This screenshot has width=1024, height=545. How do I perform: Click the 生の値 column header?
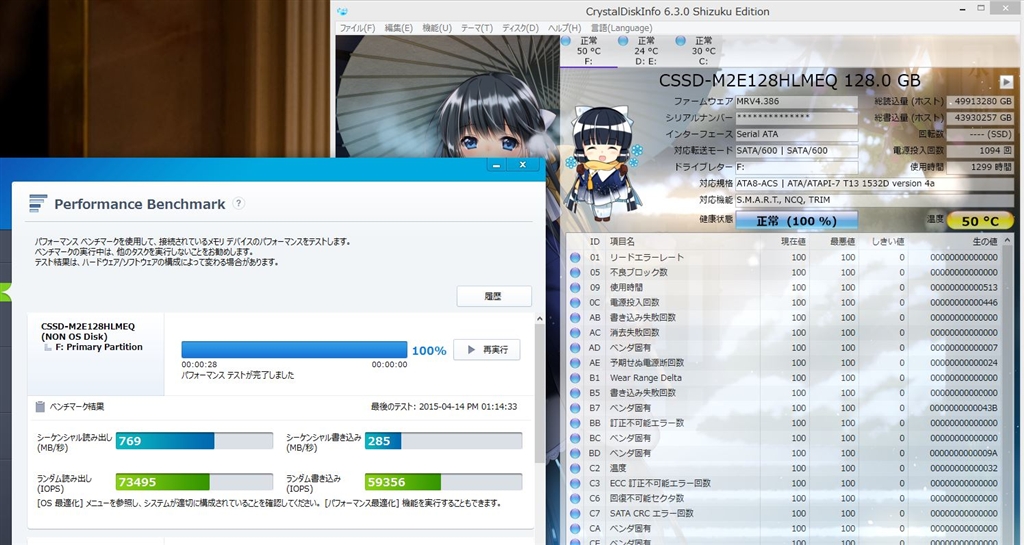pos(984,241)
